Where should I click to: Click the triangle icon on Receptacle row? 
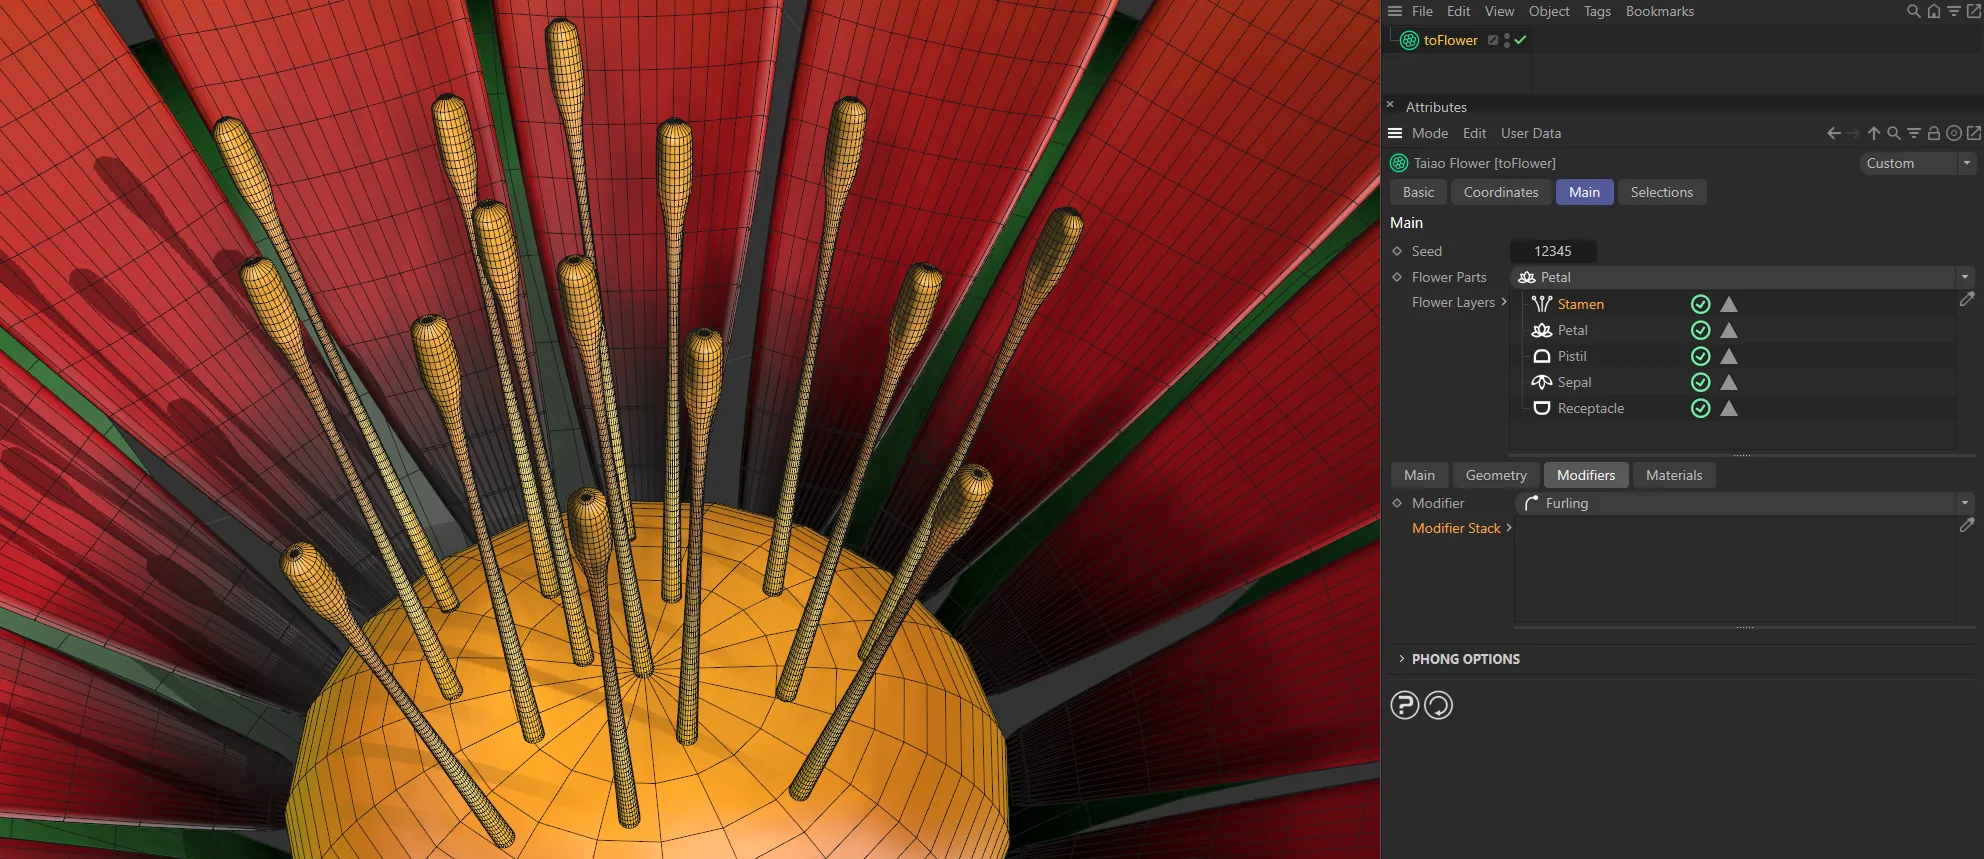click(1729, 408)
